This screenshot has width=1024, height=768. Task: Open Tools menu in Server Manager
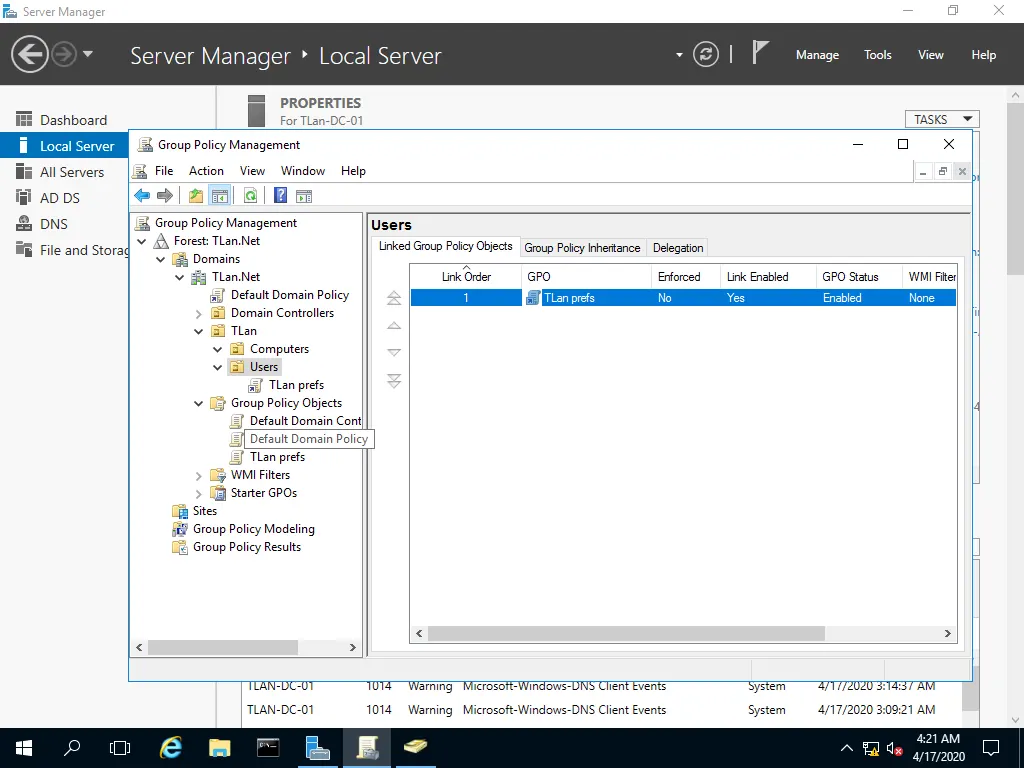pos(877,55)
